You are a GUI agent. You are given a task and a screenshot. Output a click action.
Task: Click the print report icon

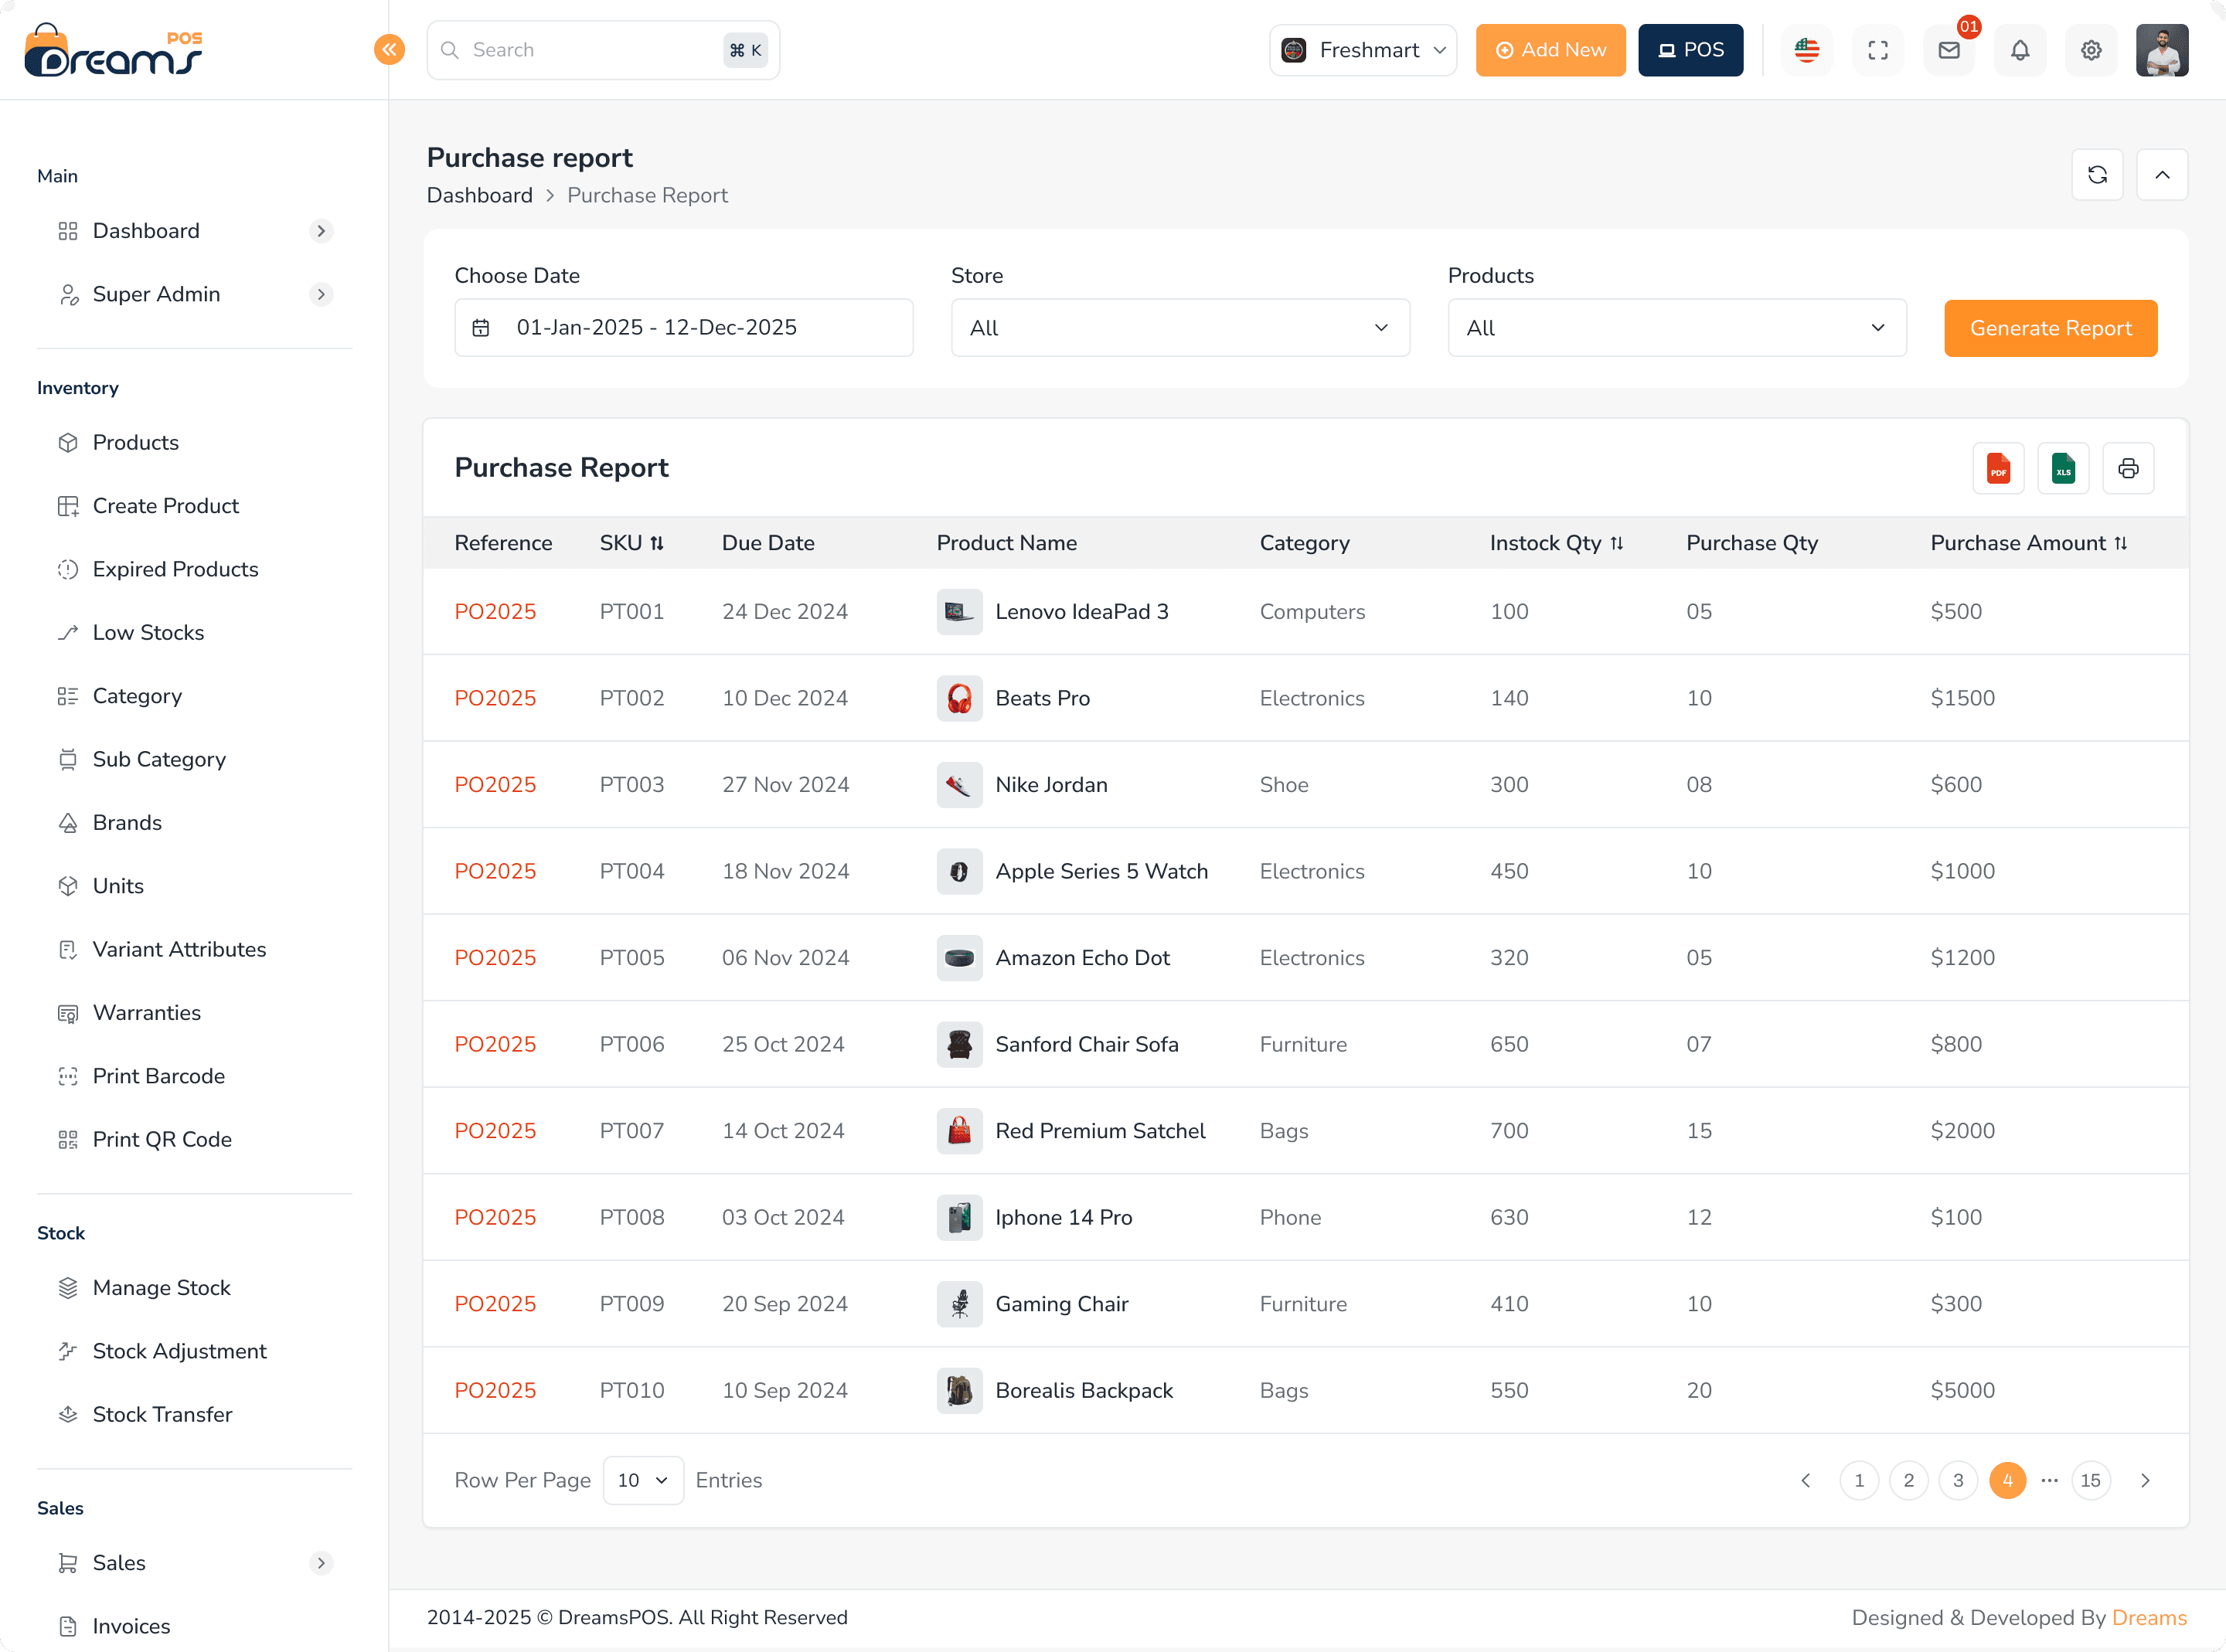(x=2127, y=468)
